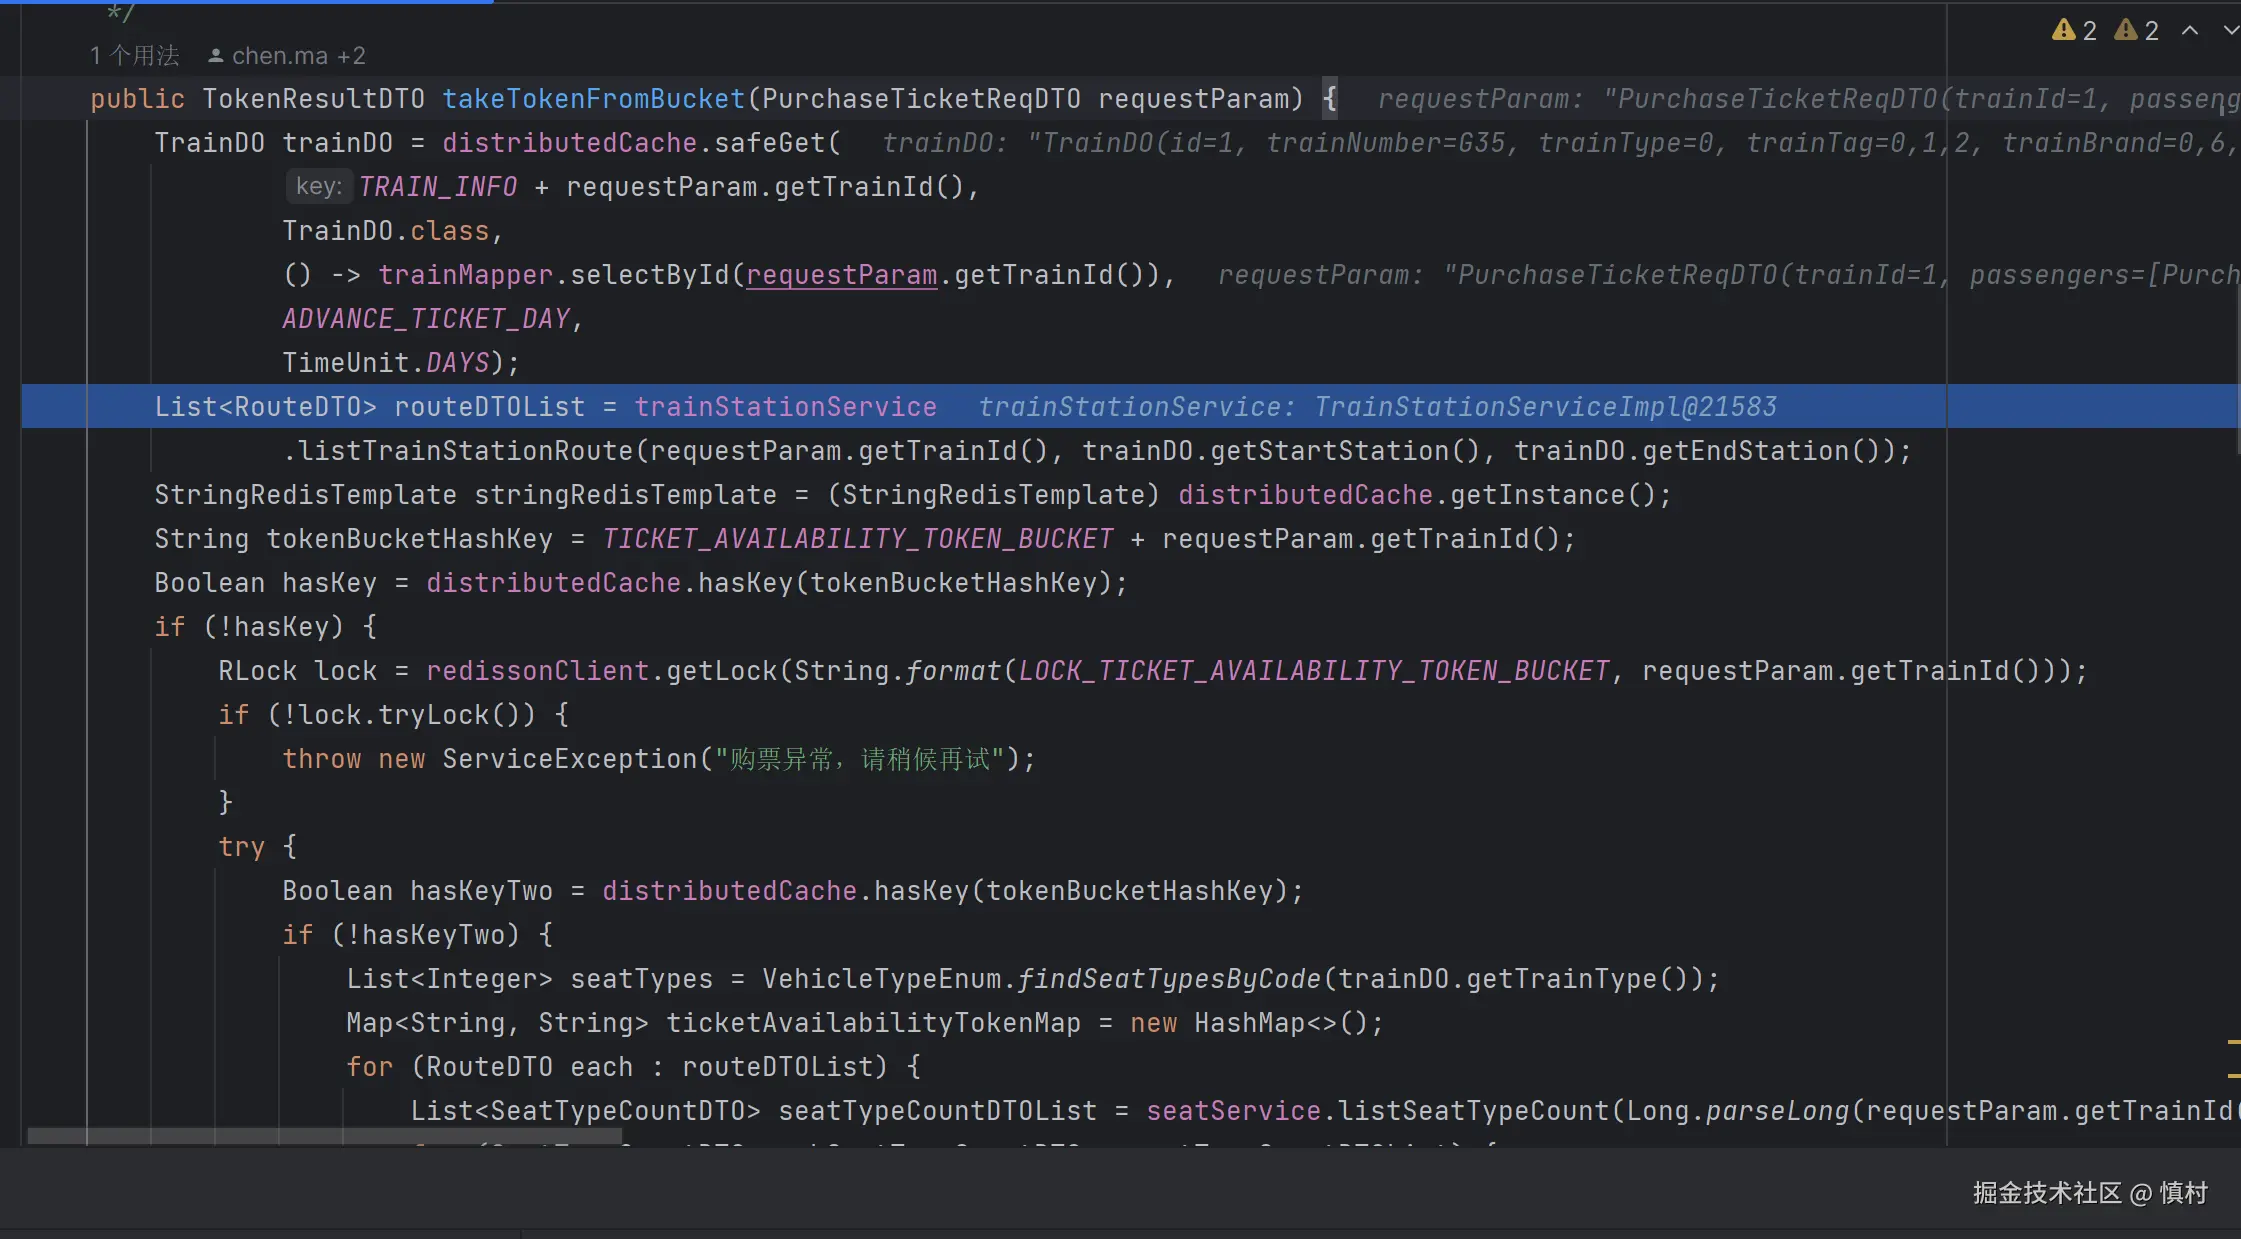This screenshot has width=2241, height=1239.
Task: Click the inline trainStationService debug value hint
Action: click(1376, 407)
